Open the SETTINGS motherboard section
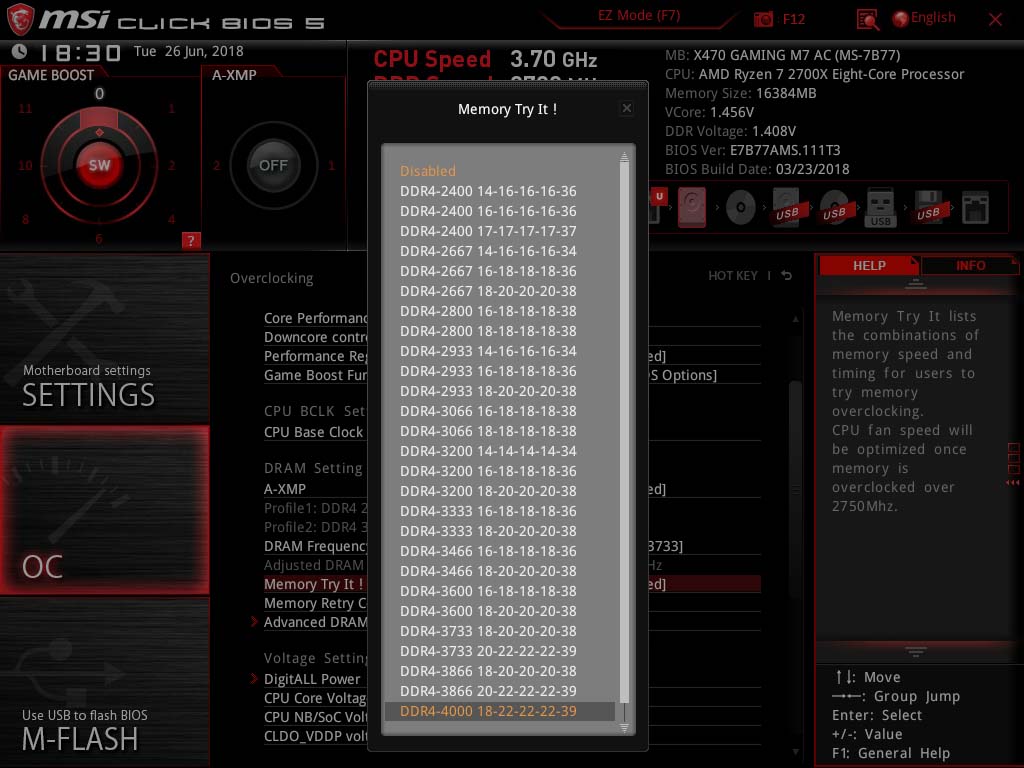The width and height of the screenshot is (1024, 768). (104, 339)
